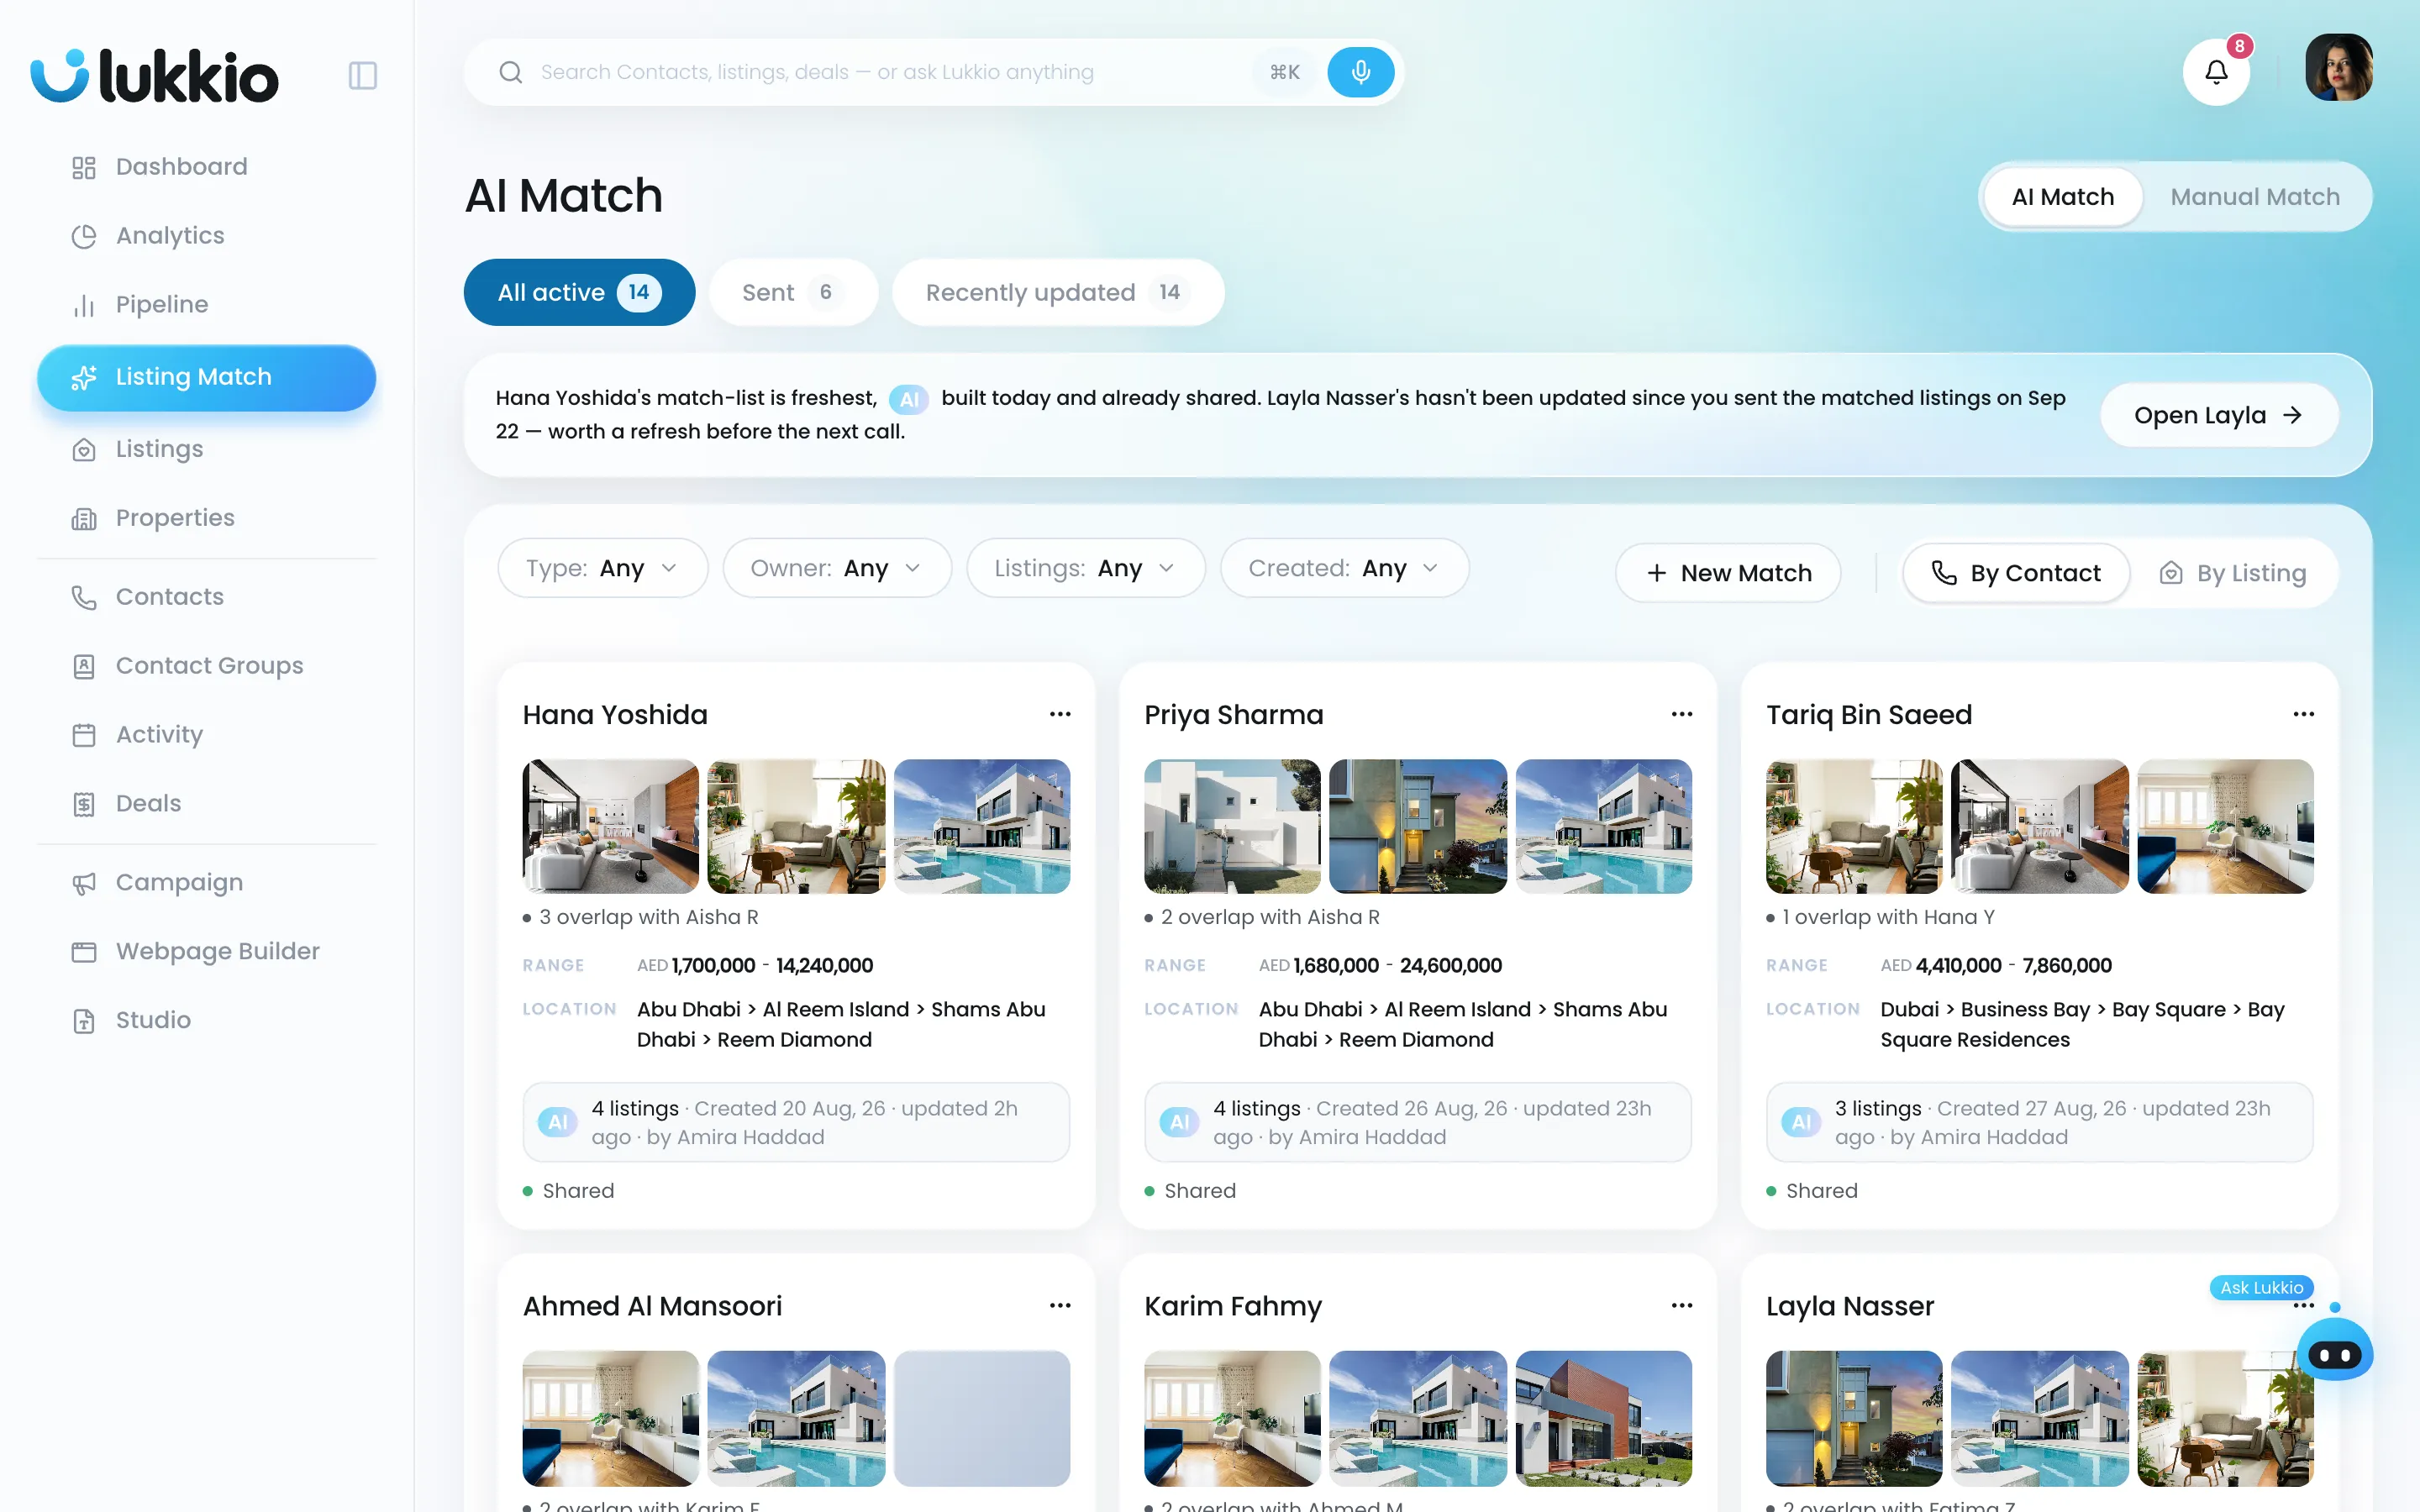The height and width of the screenshot is (1512, 2420).
Task: Click the Properties building icon
Action: point(84,519)
